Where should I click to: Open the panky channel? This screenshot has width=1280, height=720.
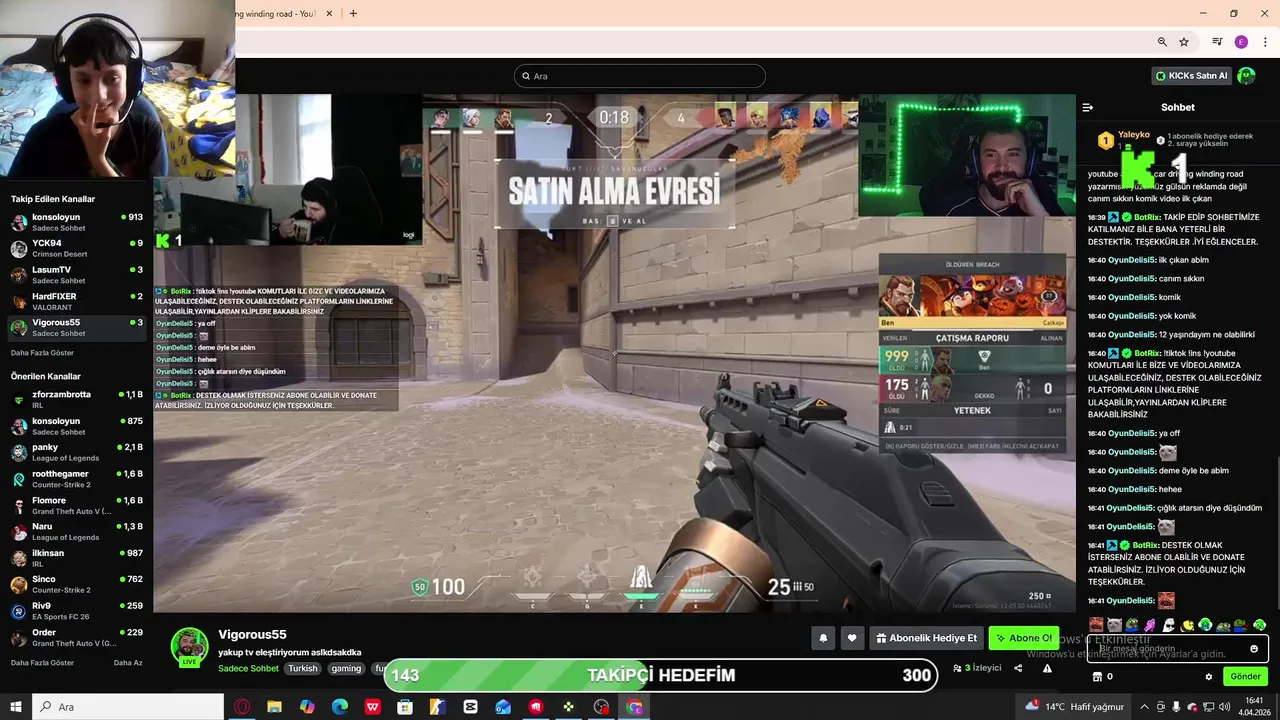(77, 452)
